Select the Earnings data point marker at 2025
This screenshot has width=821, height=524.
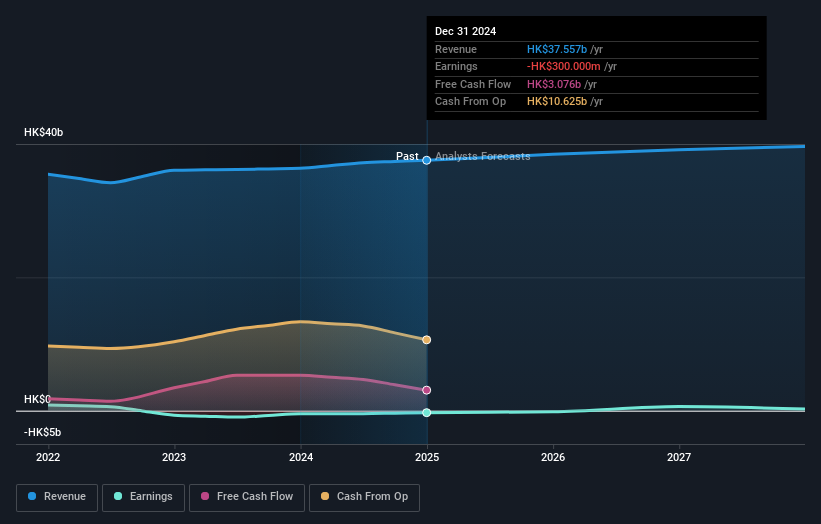click(427, 412)
